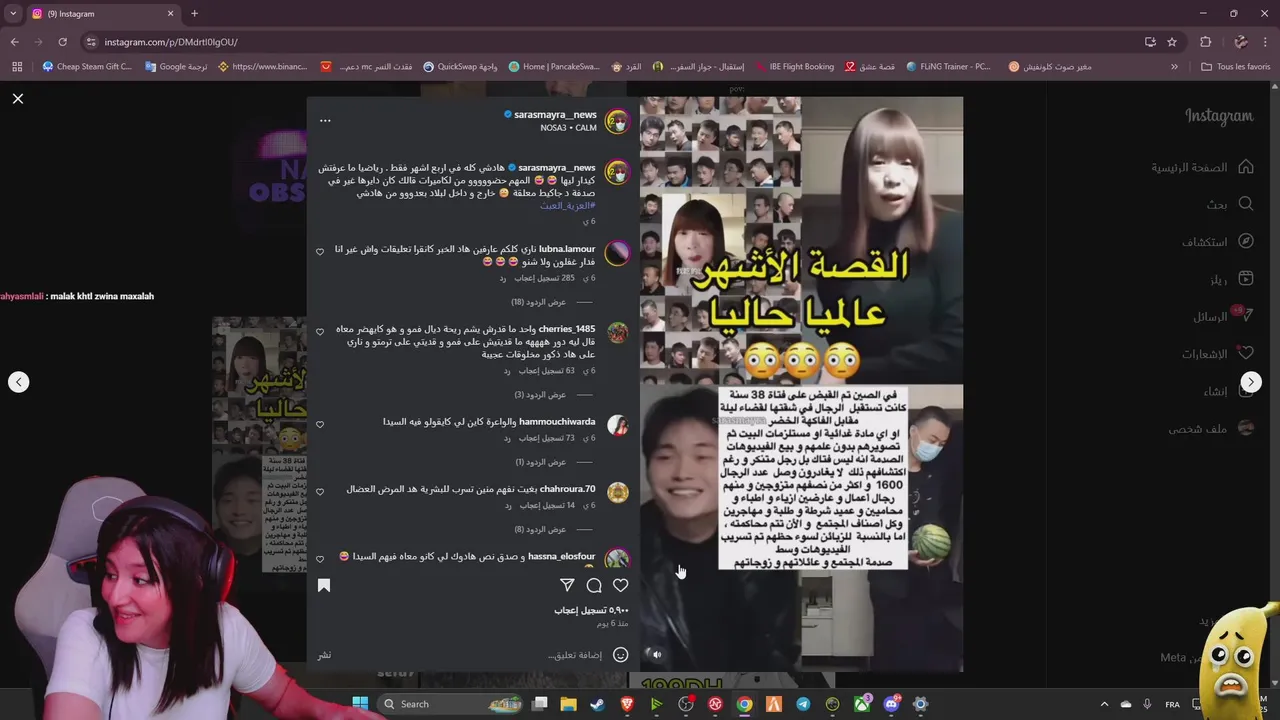Like the post with the heart icon
This screenshot has height=720, width=1280.
pyautogui.click(x=620, y=586)
